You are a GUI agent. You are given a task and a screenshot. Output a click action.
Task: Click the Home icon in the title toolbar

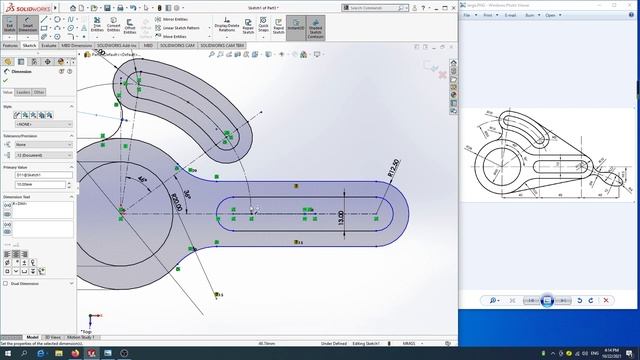[x=73, y=8]
